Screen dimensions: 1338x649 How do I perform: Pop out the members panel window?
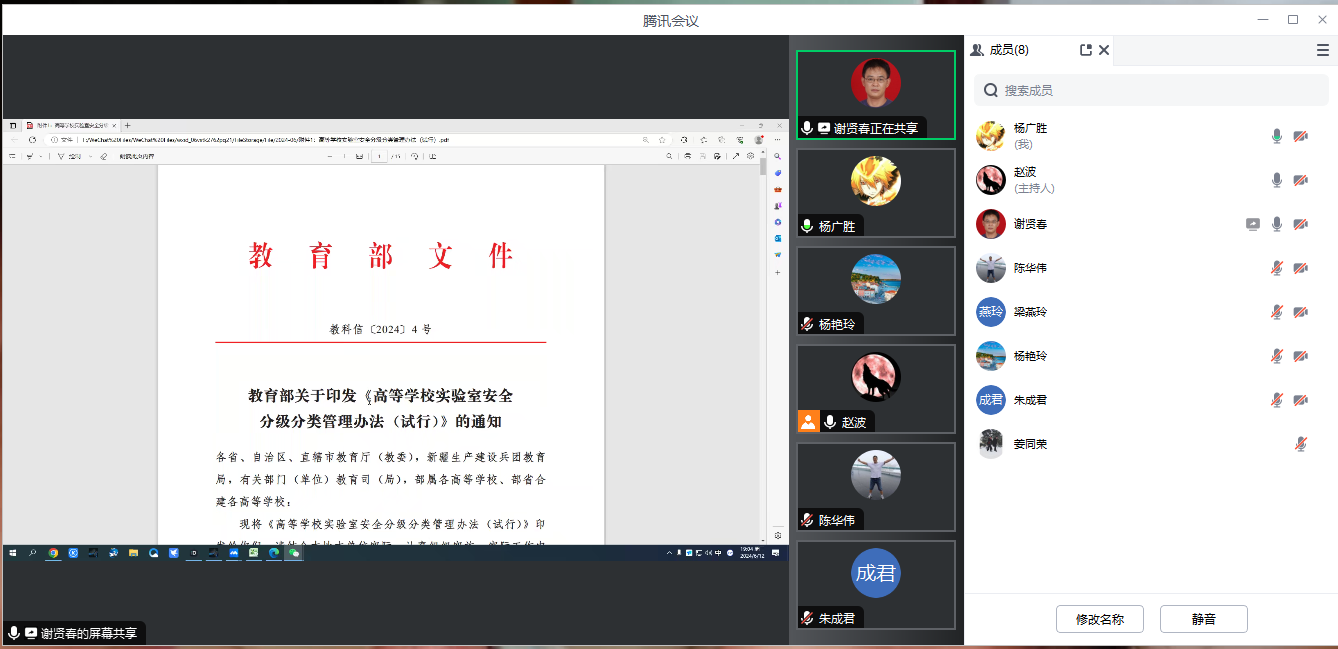pyautogui.click(x=1086, y=50)
